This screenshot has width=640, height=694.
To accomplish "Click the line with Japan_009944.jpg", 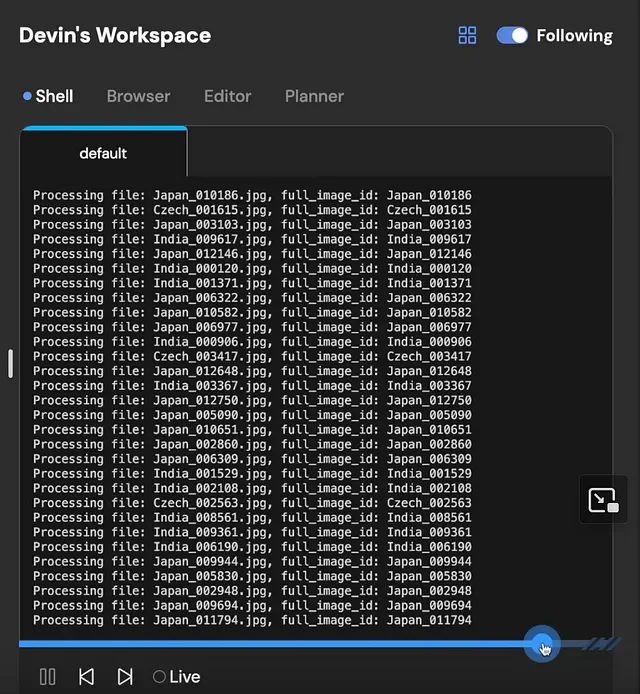I will tap(252, 561).
